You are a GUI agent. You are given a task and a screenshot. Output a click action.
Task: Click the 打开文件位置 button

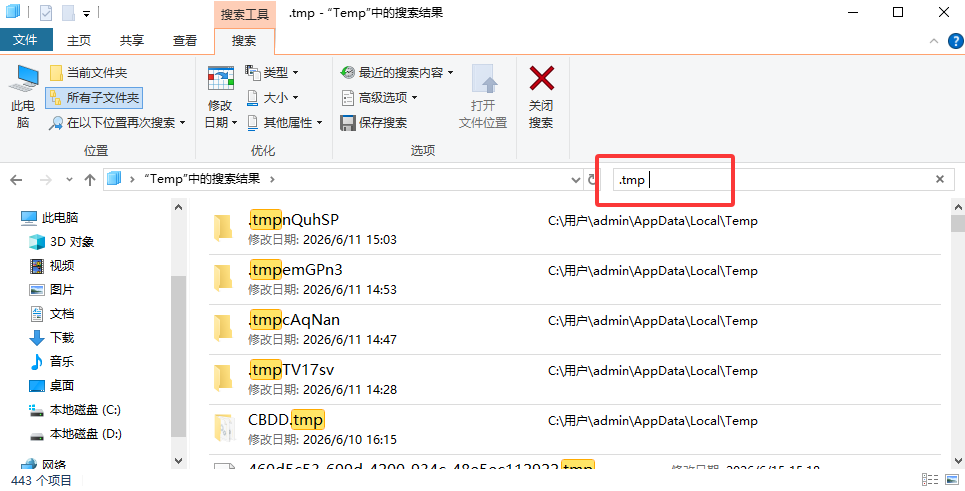coord(483,97)
